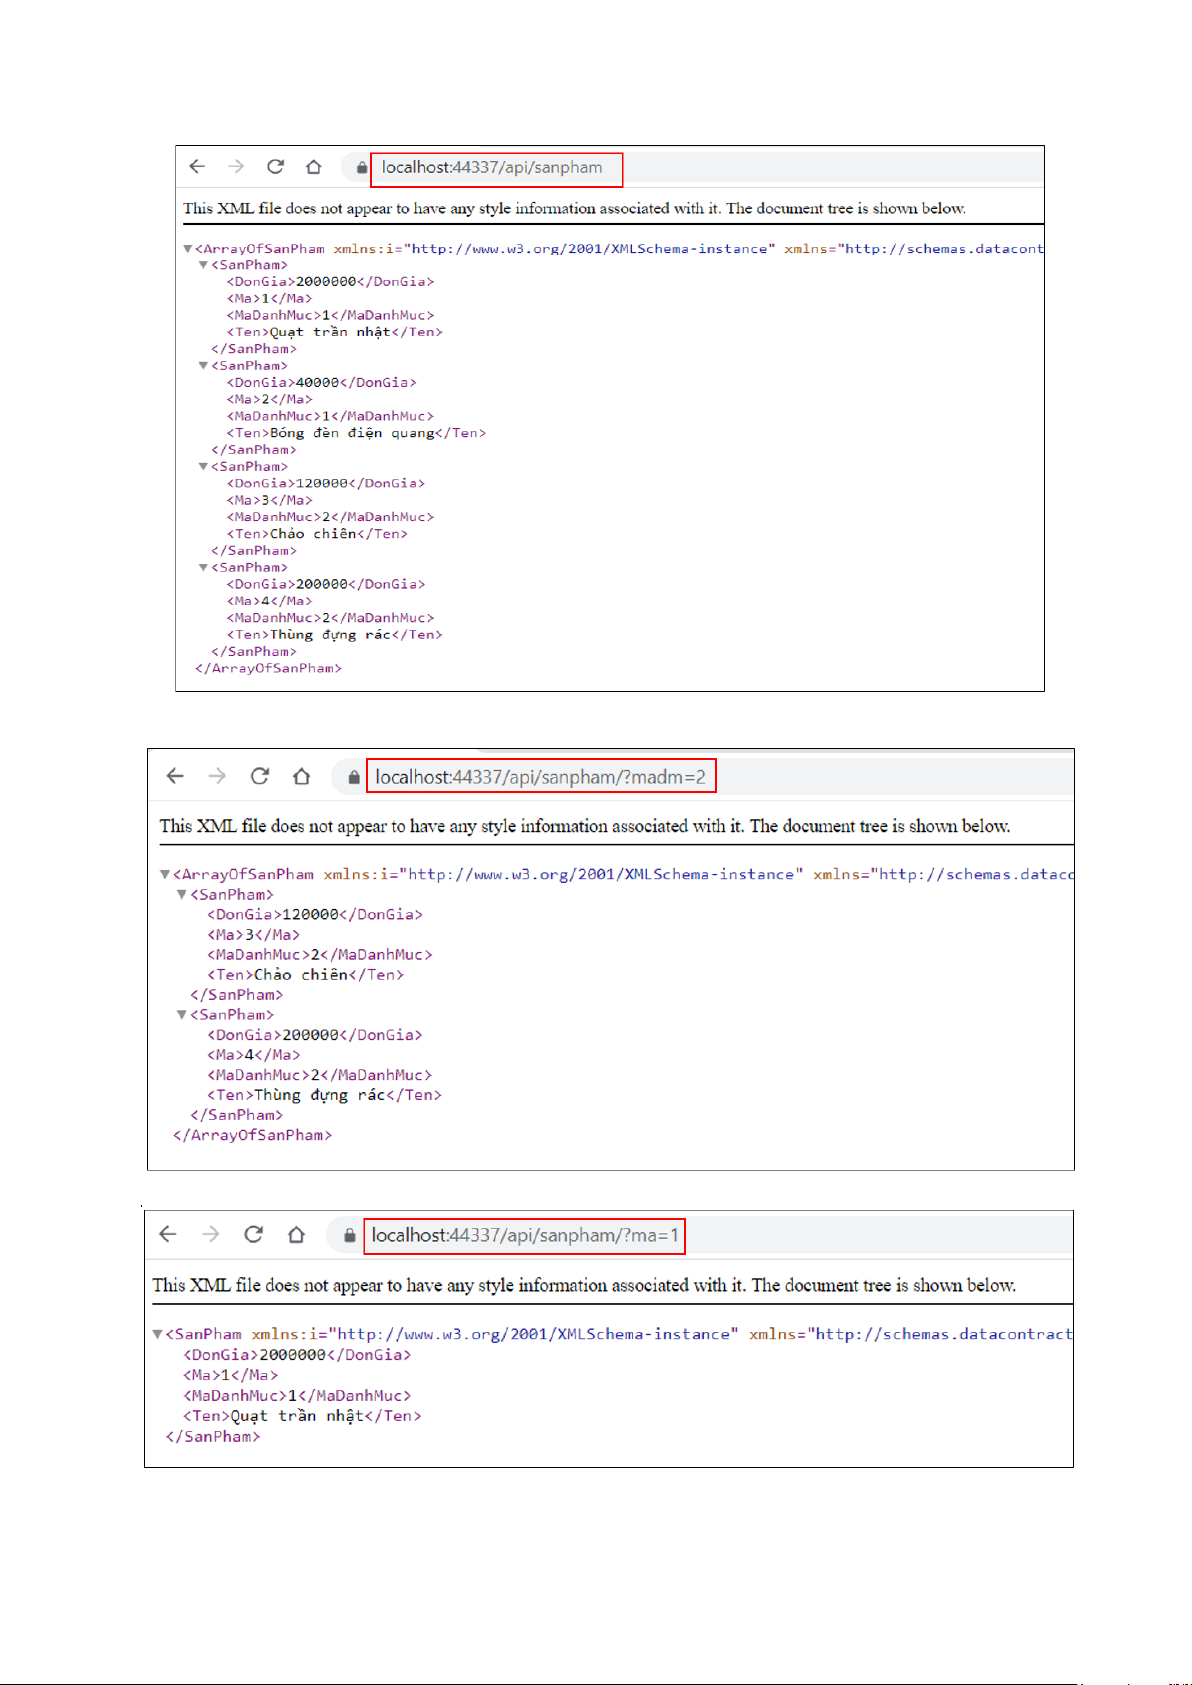
Task: Reload the ?madm=2 results page
Action: point(260,776)
